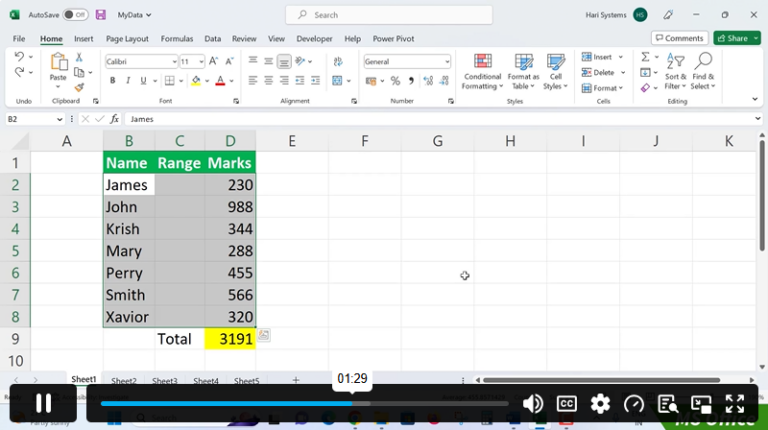Switch to Sheet2 worksheet tab

tap(123, 381)
